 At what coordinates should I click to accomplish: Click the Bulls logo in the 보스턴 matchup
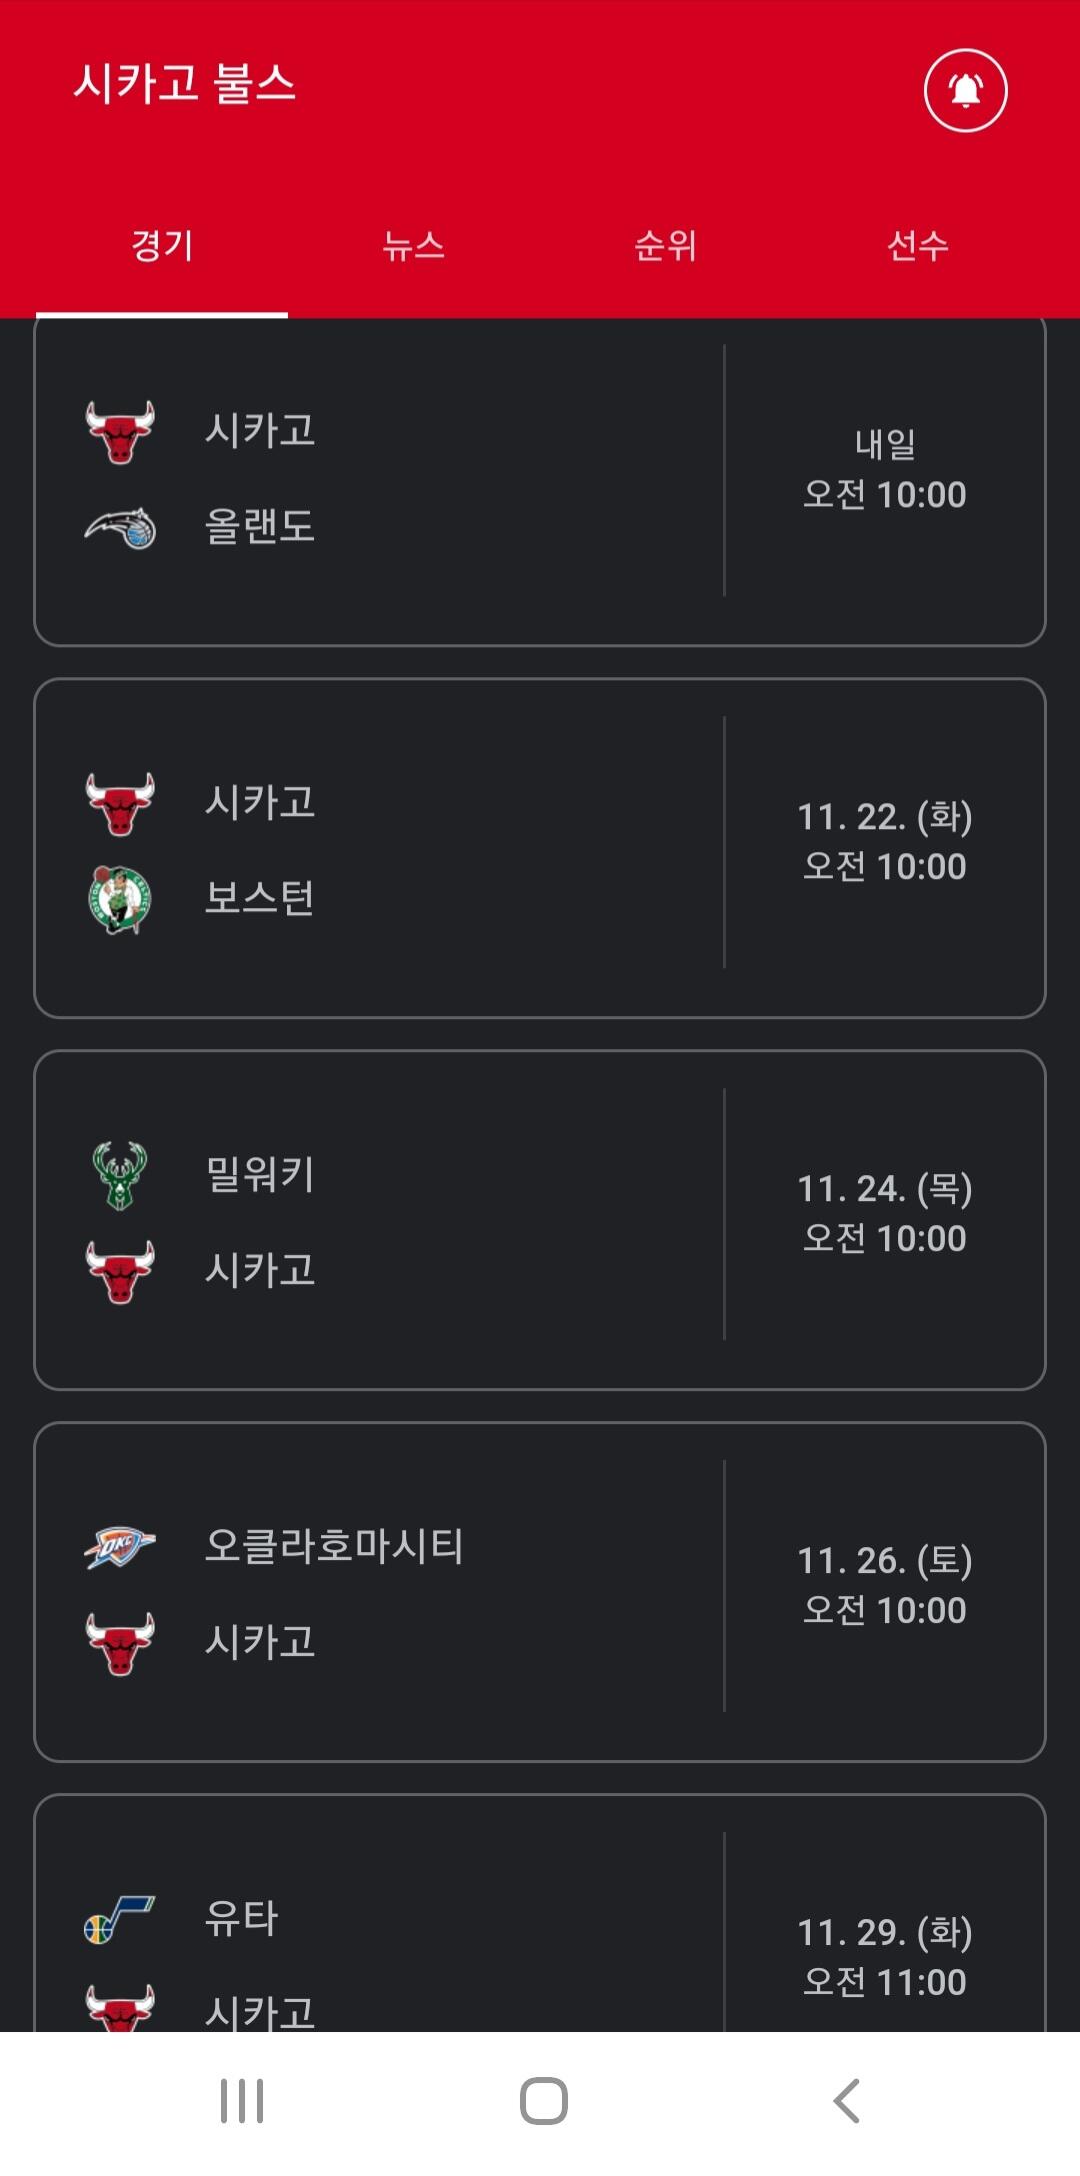(120, 804)
